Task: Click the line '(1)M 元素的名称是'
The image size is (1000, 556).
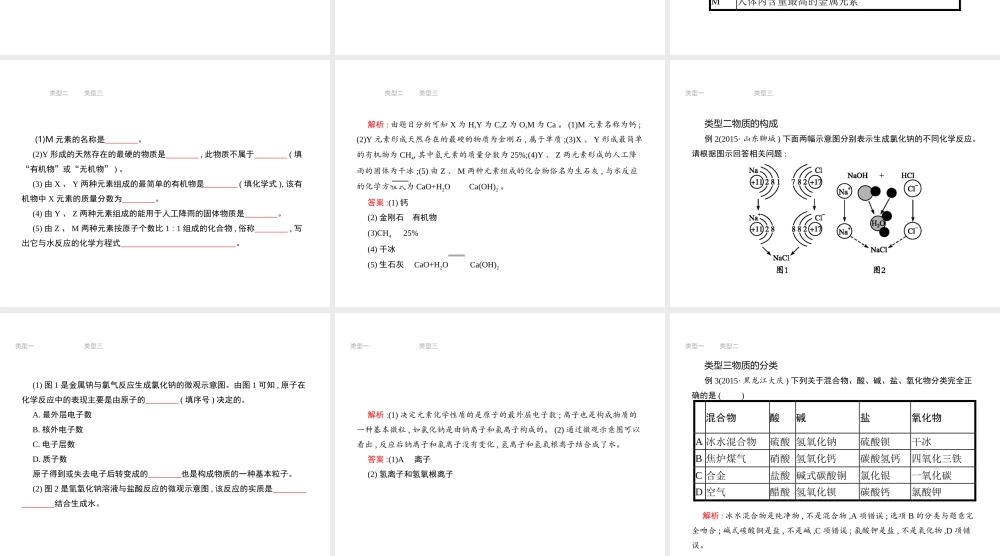Action: 88,139
